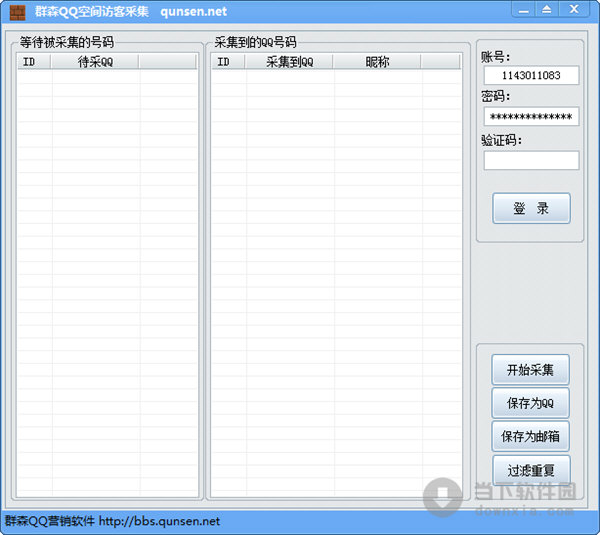Click the middle title bar restore button
600x535 pixels.
(x=547, y=10)
